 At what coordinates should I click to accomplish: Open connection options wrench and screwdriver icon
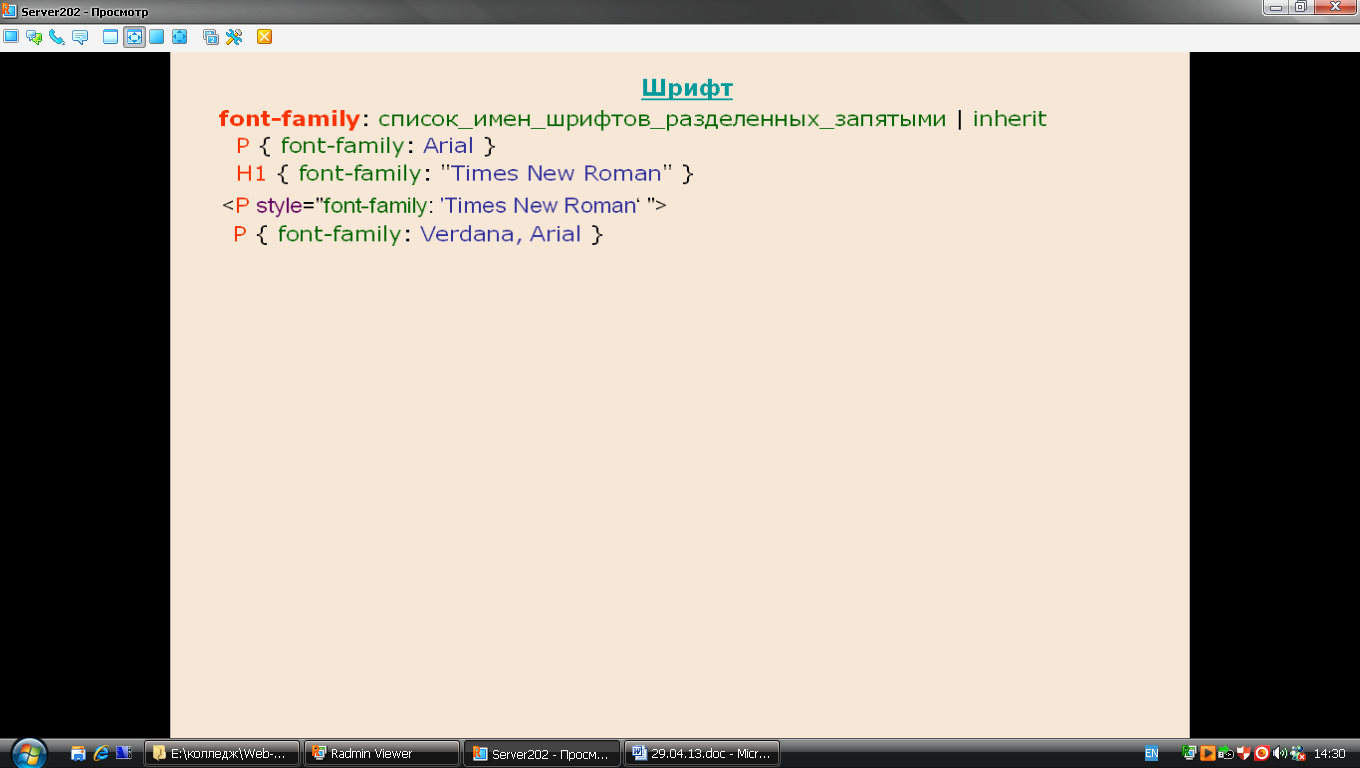(x=234, y=37)
